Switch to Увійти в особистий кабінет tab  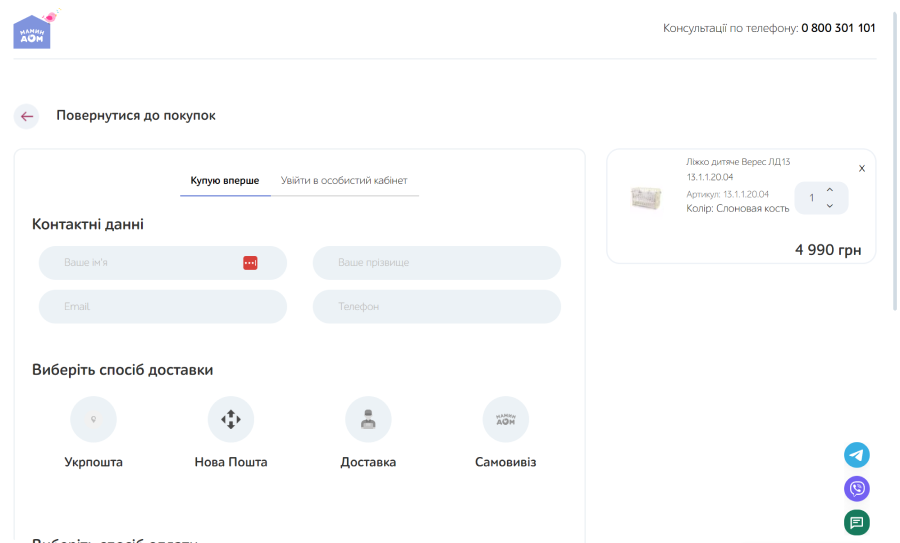344,181
